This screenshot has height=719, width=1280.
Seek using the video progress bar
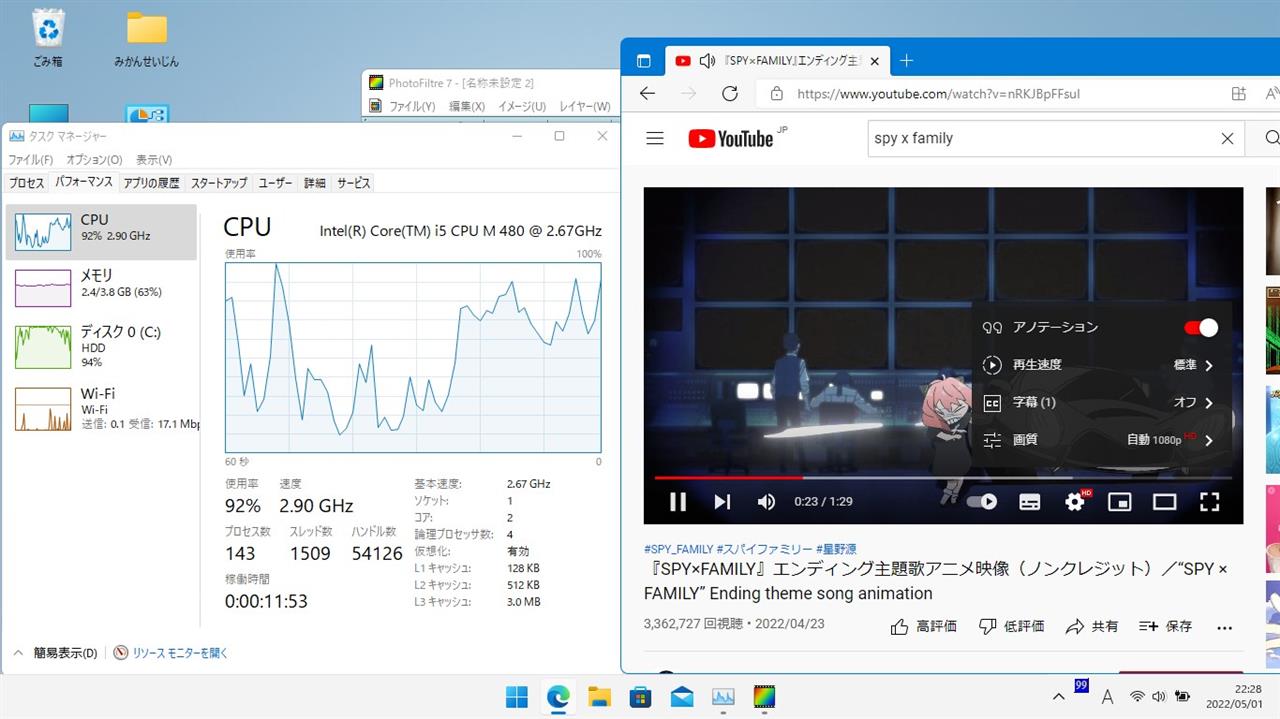(x=943, y=478)
